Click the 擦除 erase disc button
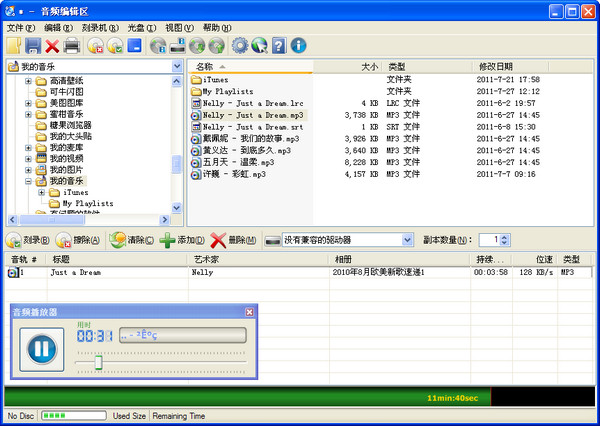The width and height of the screenshot is (600, 426). (x=78, y=240)
